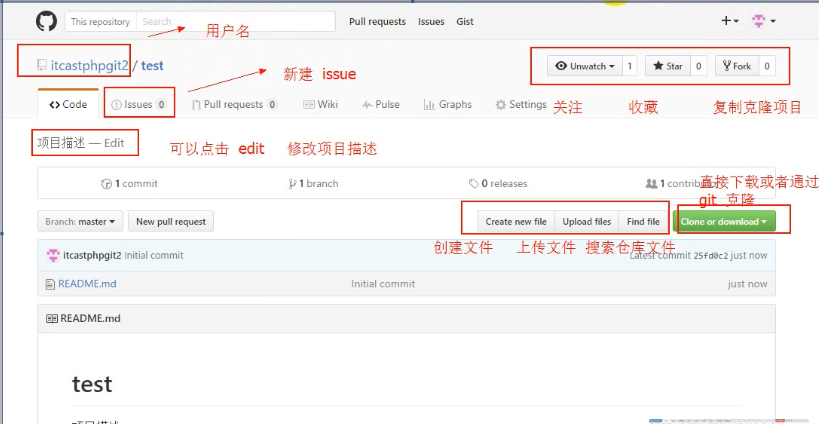Image resolution: width=819 pixels, height=424 pixels.
Task: Switch to the repository Issues tab
Action: (x=139, y=104)
